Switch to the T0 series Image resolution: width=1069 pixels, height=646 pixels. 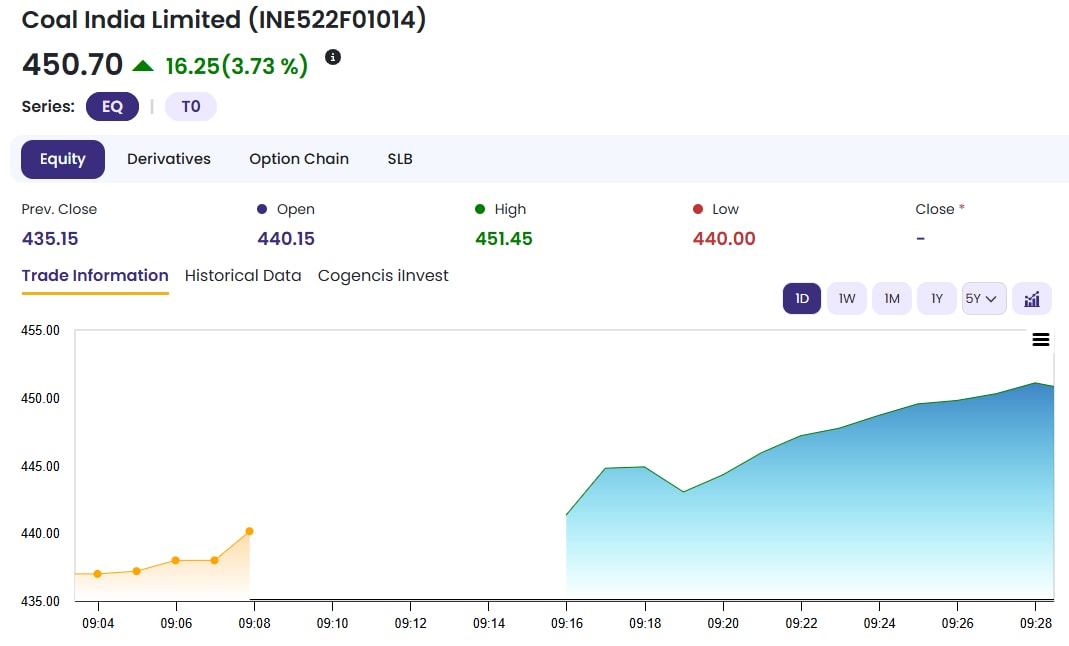(190, 106)
